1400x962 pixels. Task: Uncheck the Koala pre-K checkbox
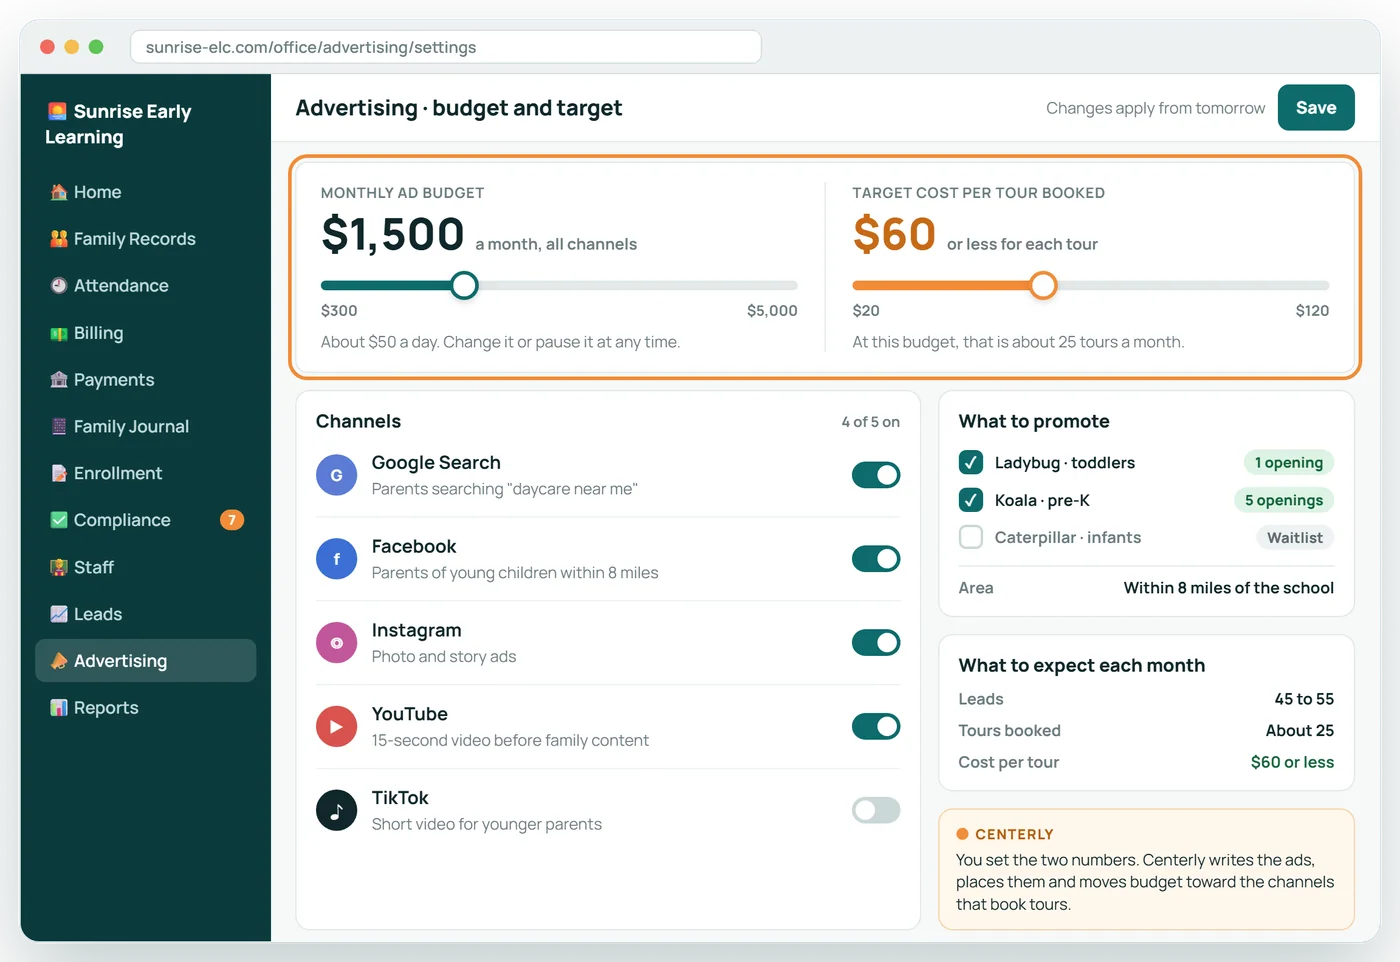[970, 500]
